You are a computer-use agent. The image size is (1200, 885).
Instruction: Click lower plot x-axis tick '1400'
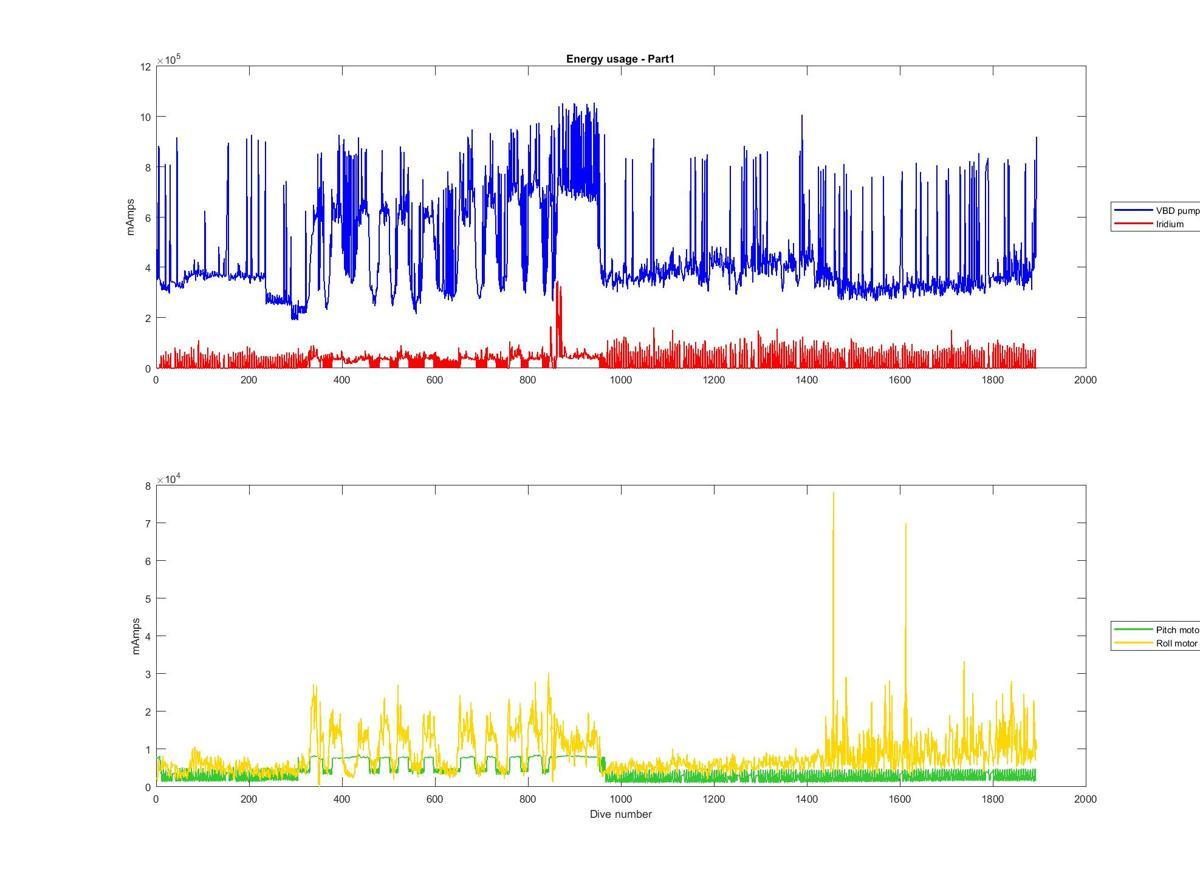tap(807, 799)
